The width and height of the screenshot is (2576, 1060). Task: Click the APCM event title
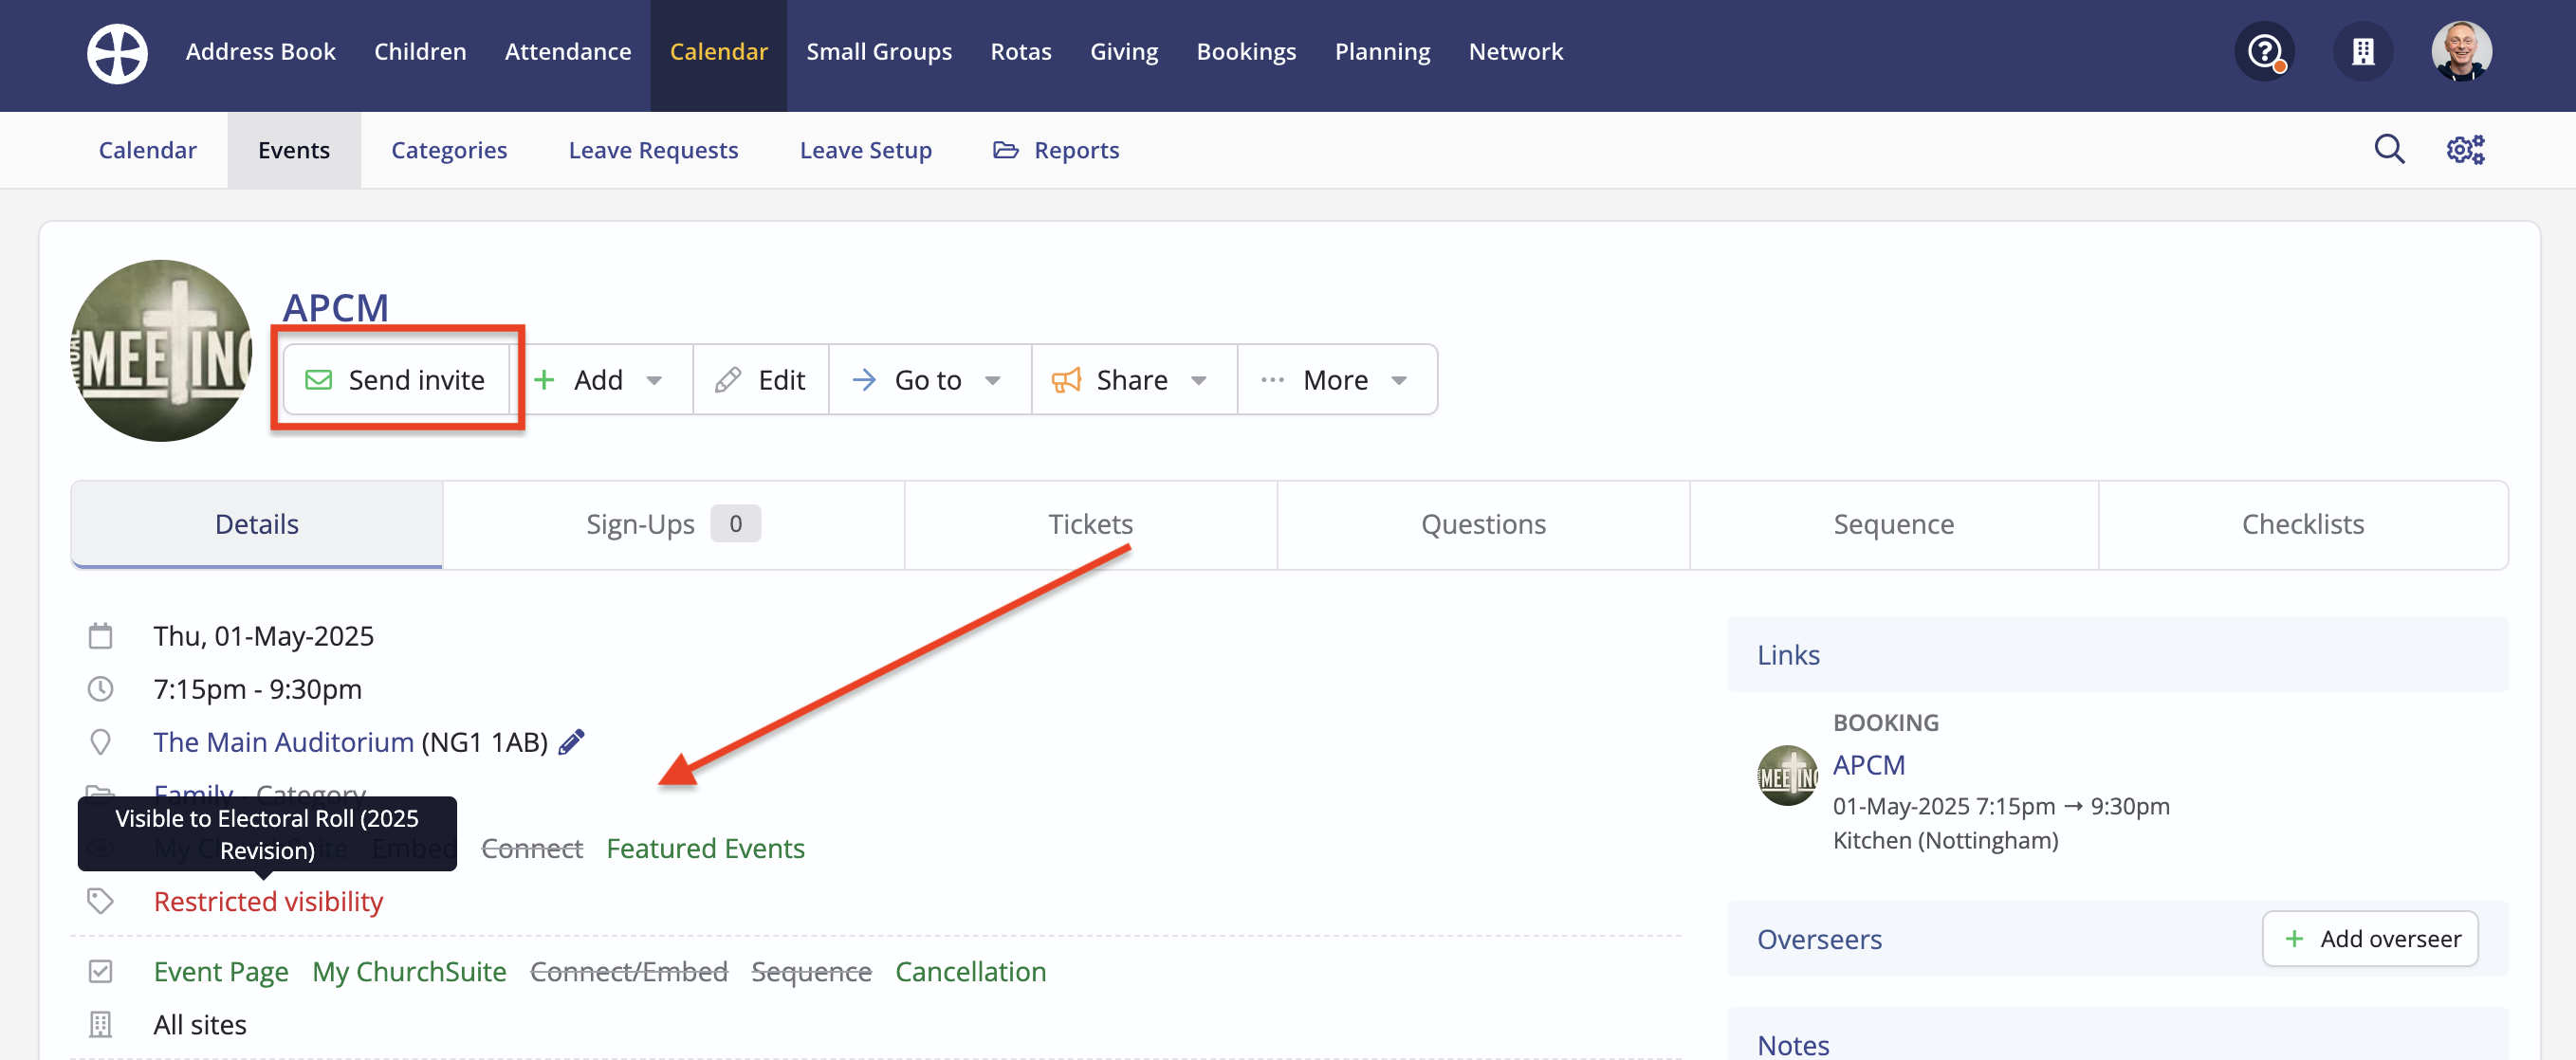pyautogui.click(x=335, y=307)
